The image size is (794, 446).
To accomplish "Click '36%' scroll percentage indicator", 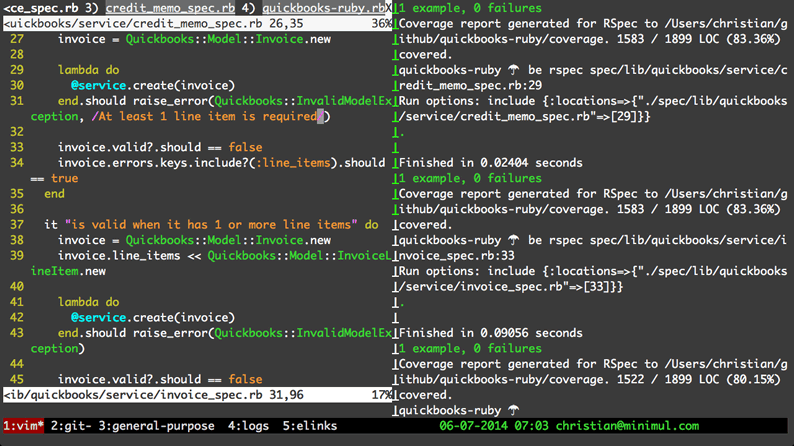I will [x=381, y=24].
